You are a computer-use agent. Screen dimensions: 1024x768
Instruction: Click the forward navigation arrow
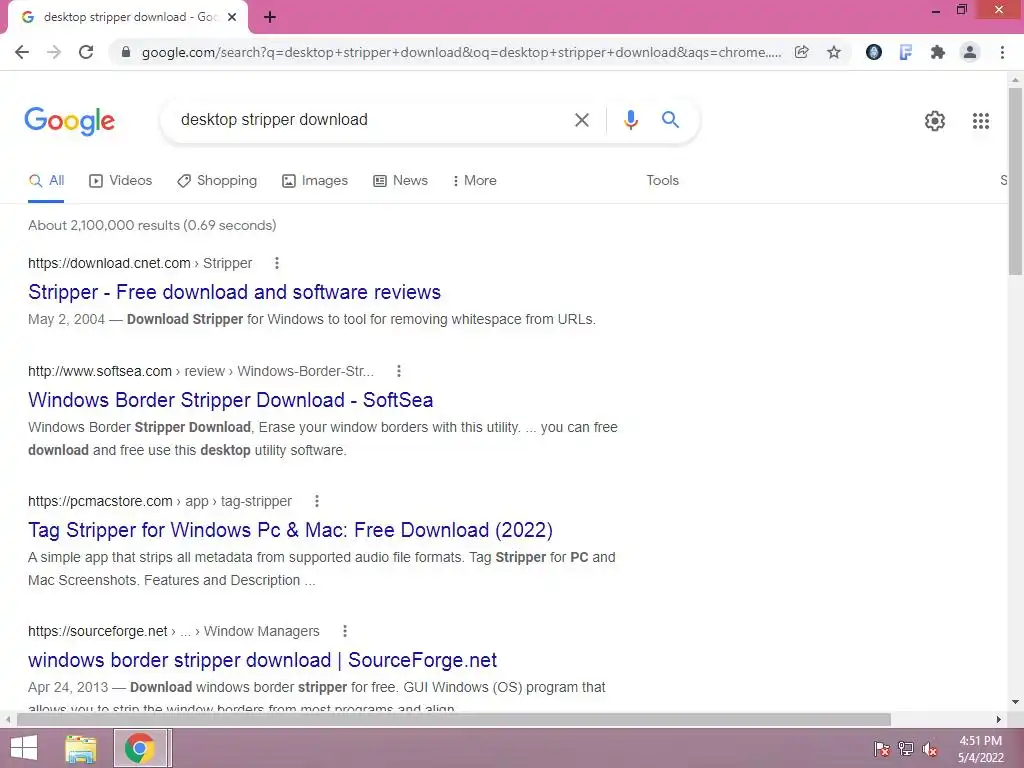click(54, 52)
